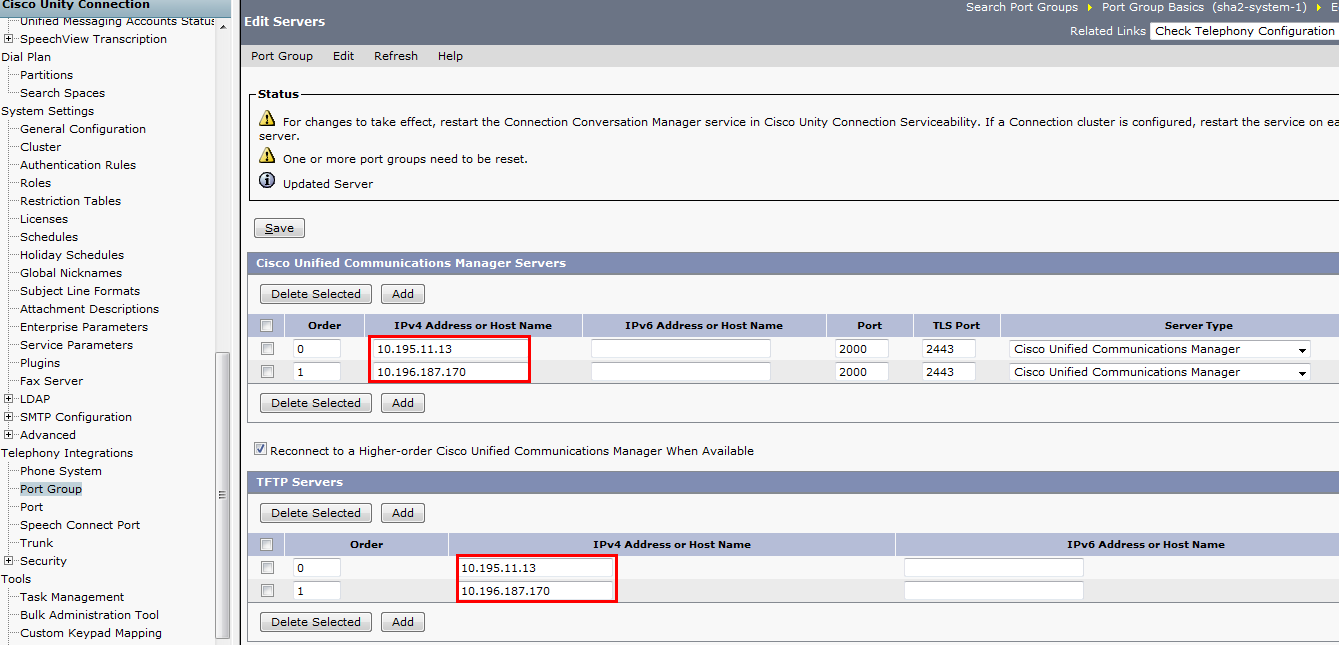Open Holiday Schedules in navigation tree
The width and height of the screenshot is (1339, 645).
pos(72,255)
